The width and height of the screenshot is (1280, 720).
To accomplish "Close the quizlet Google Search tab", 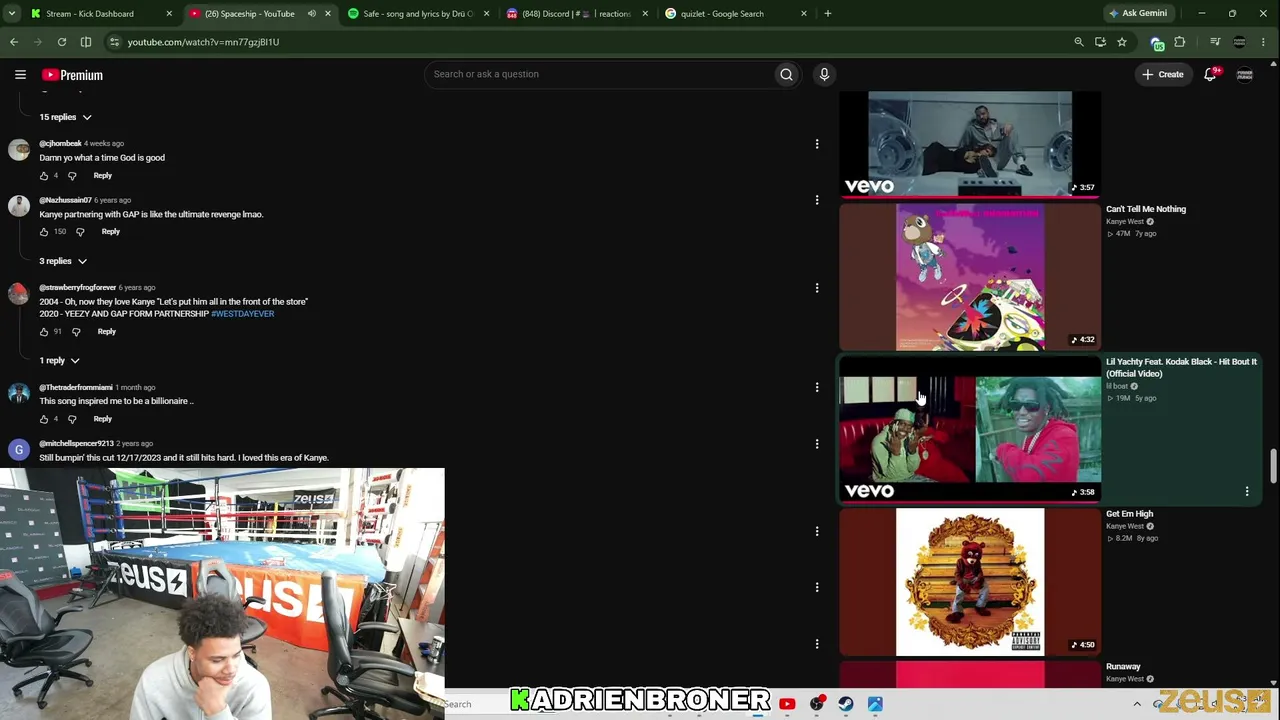I will click(804, 14).
